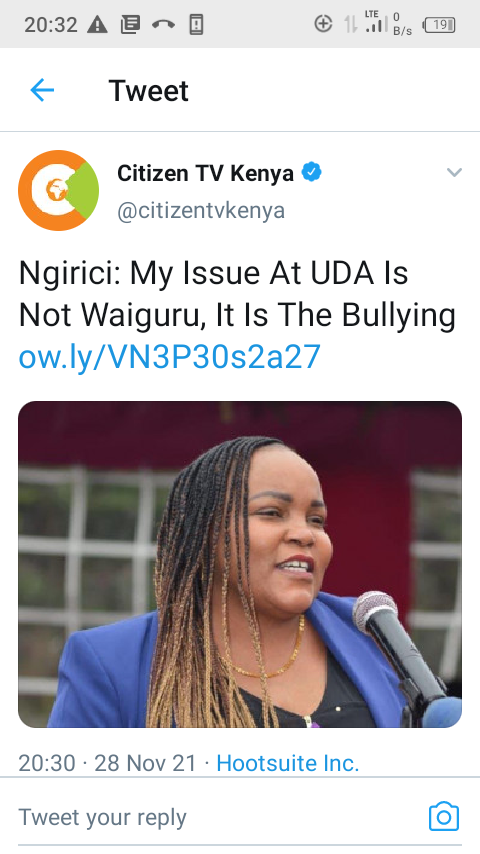Click the blue verified badge

(312, 173)
